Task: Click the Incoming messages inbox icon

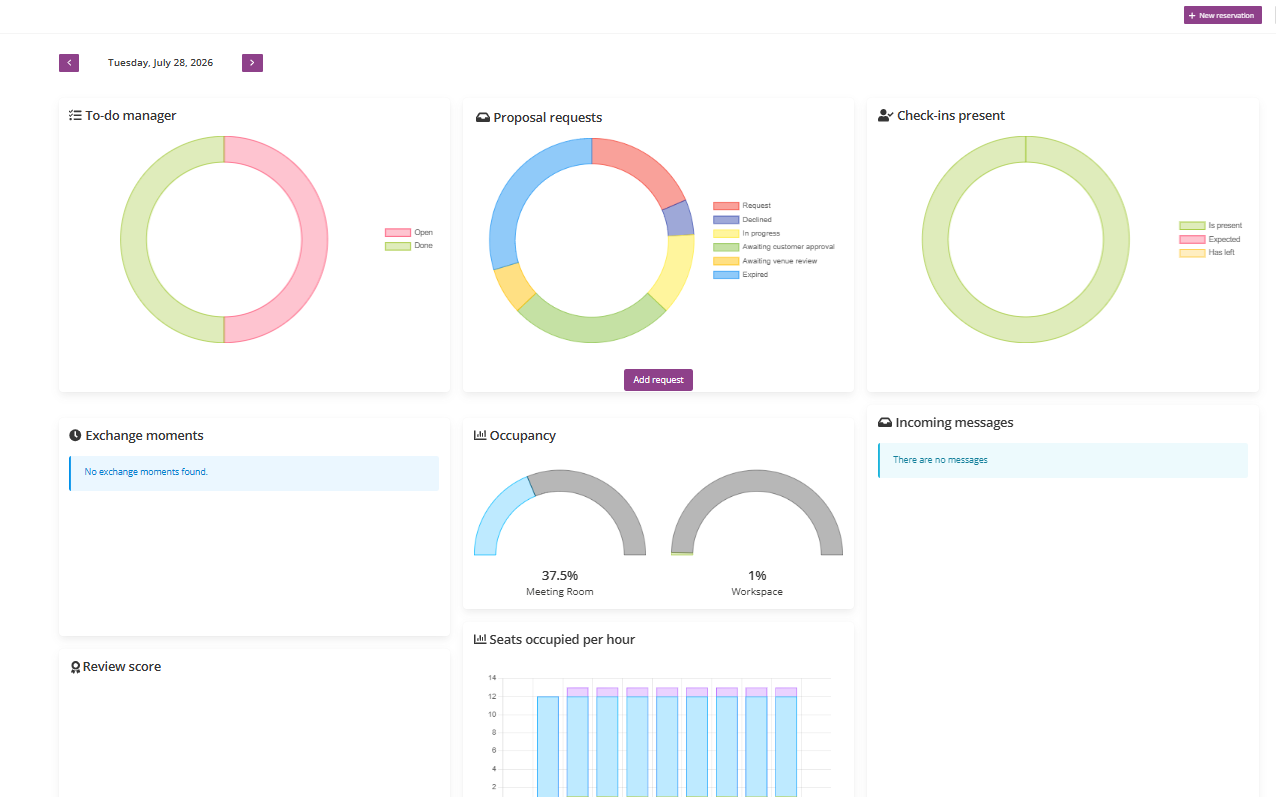Action: point(885,423)
